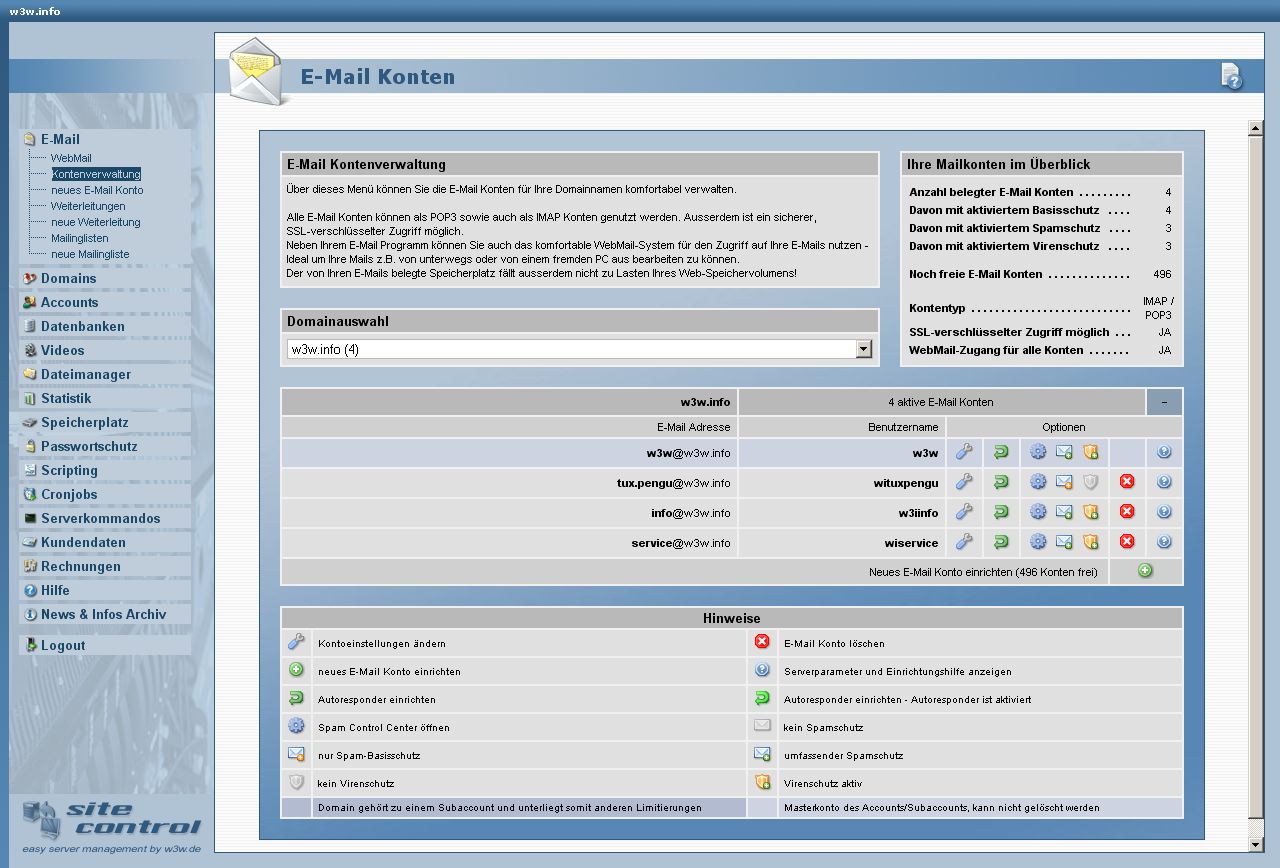Show server parameters help for w3w@w3w.info
Image resolution: width=1280 pixels, height=868 pixels.
coord(1164,452)
